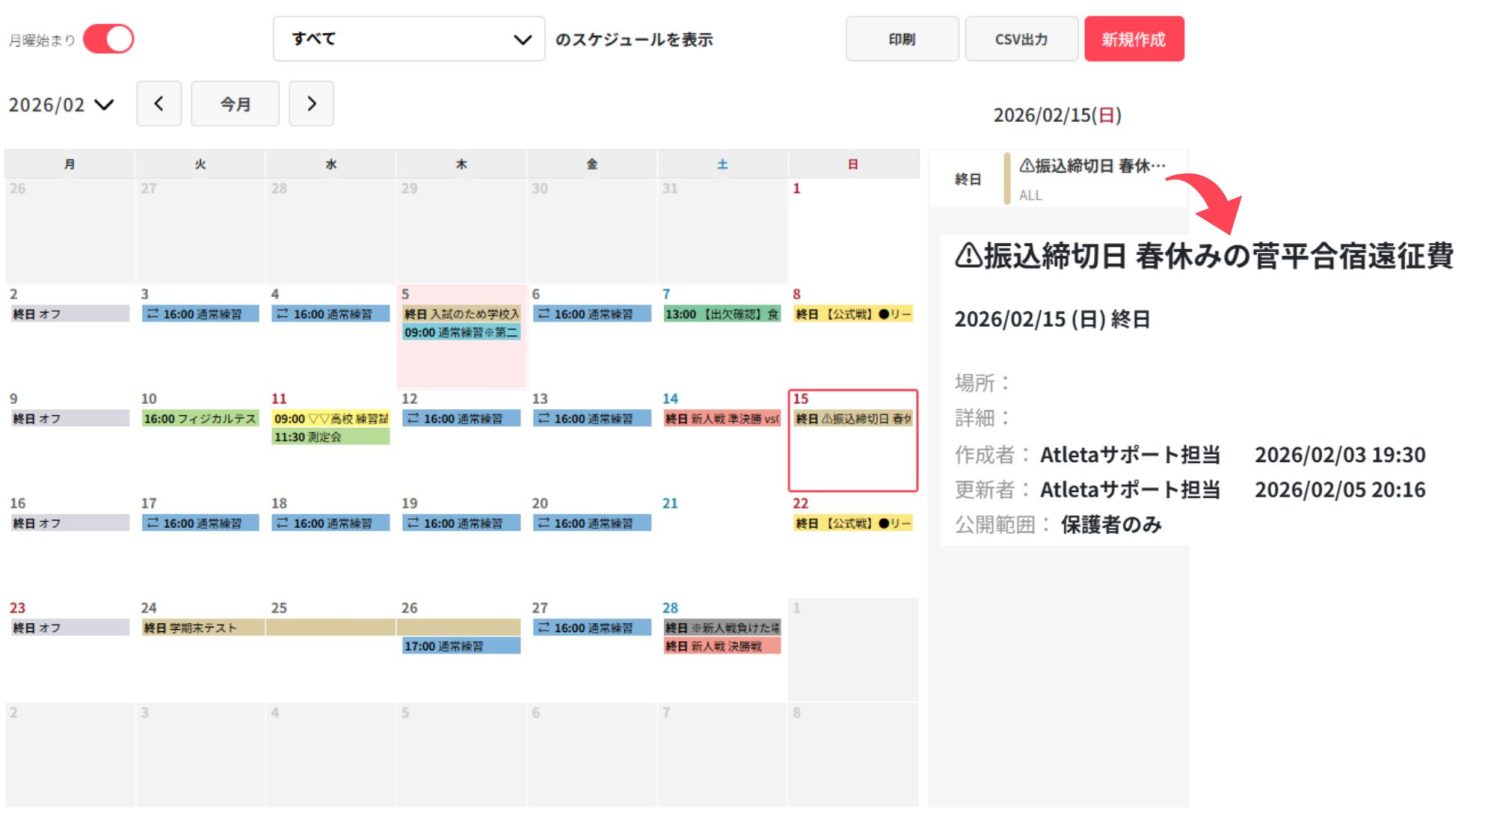Go to next month with right chevron

pyautogui.click(x=311, y=104)
